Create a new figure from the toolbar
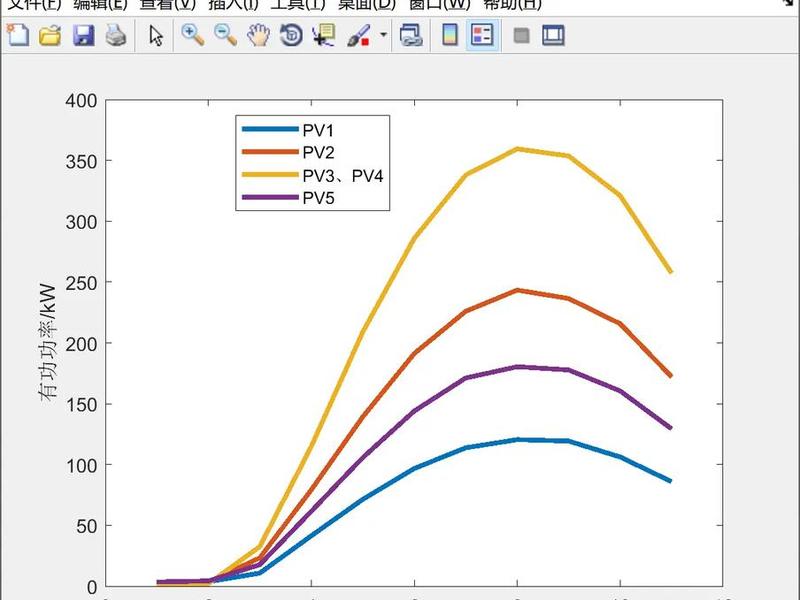The width and height of the screenshot is (800, 600). (18, 35)
